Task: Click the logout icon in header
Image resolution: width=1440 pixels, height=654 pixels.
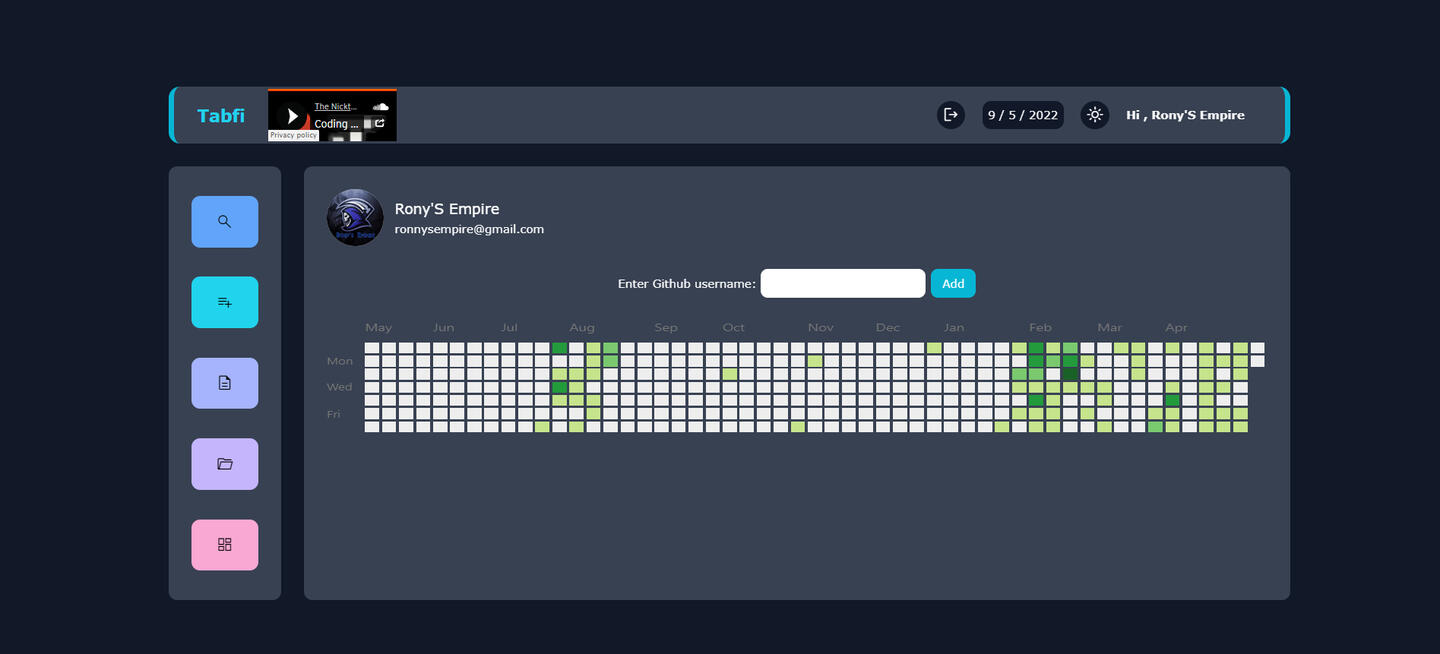Action: 951,115
